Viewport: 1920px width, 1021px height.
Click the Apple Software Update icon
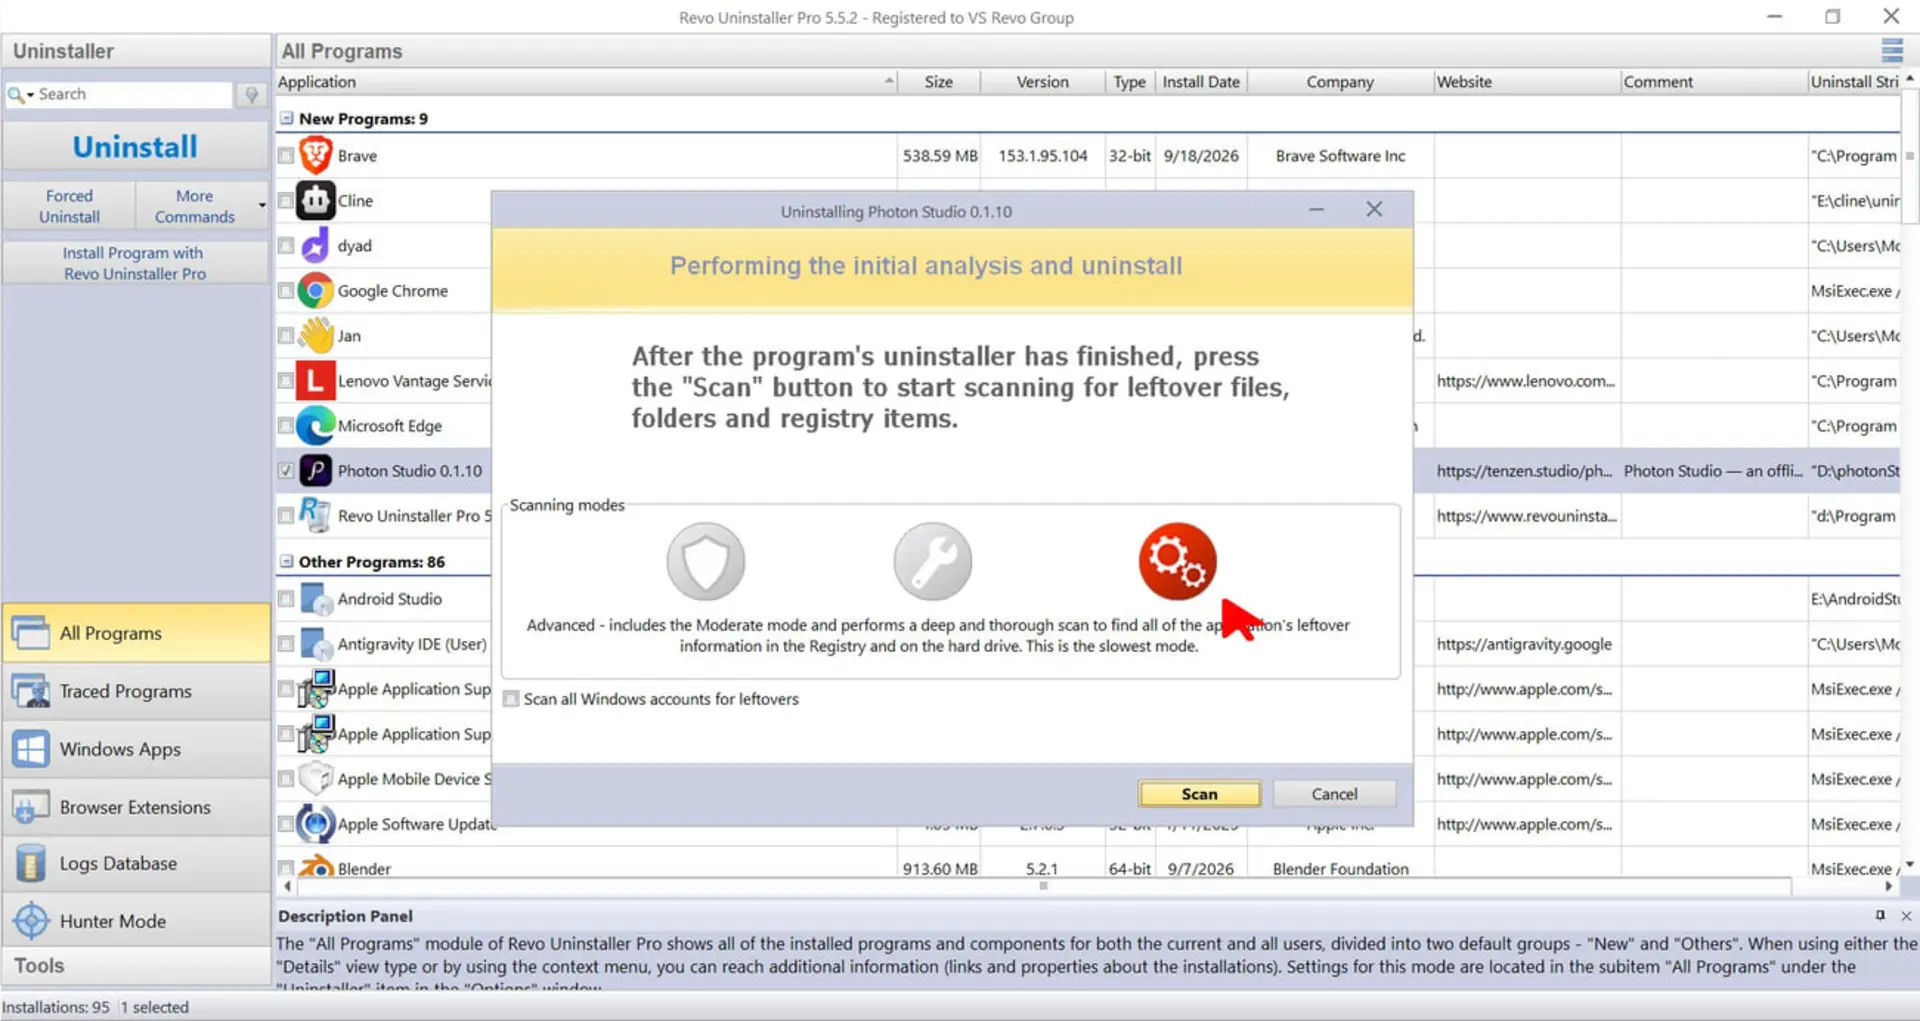[315, 824]
